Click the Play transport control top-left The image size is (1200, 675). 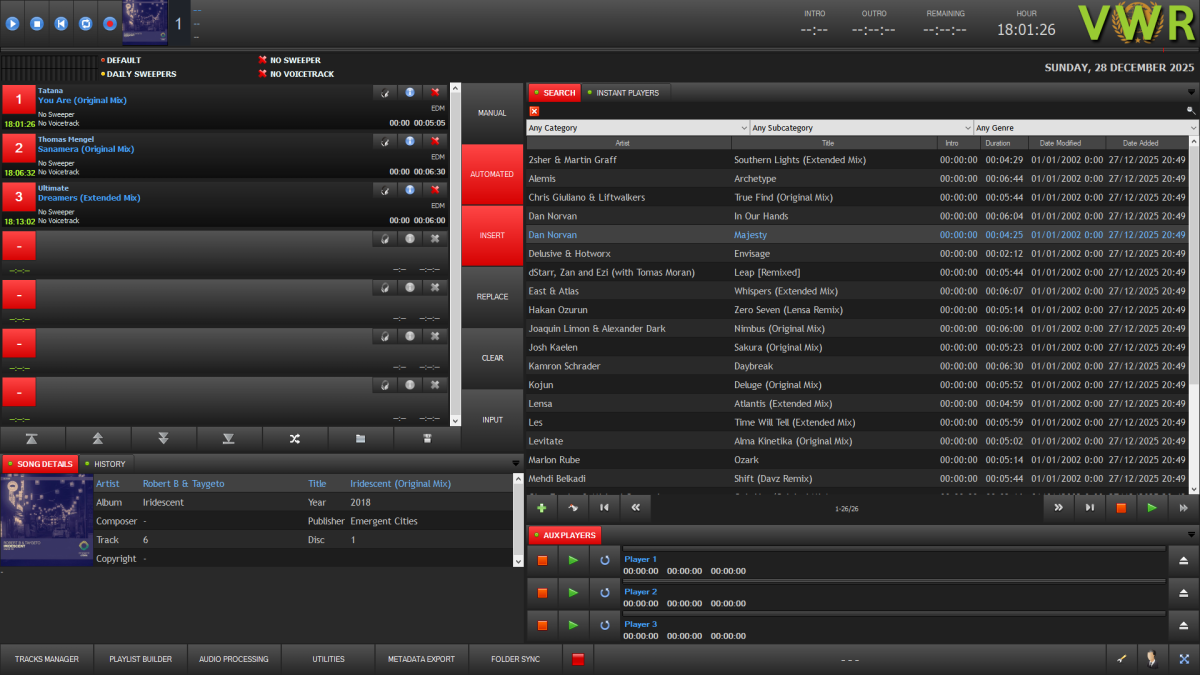click(11, 23)
